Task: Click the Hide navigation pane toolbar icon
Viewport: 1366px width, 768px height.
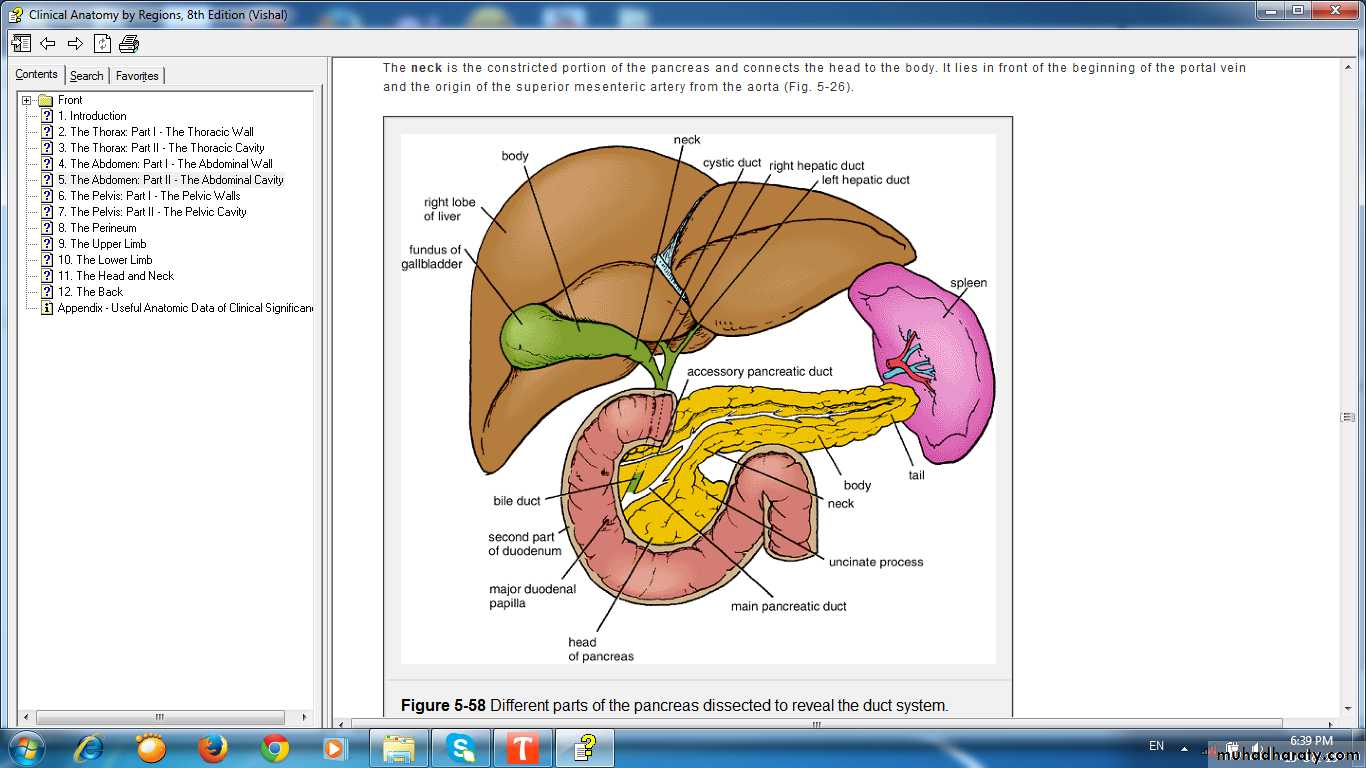Action: click(x=21, y=43)
